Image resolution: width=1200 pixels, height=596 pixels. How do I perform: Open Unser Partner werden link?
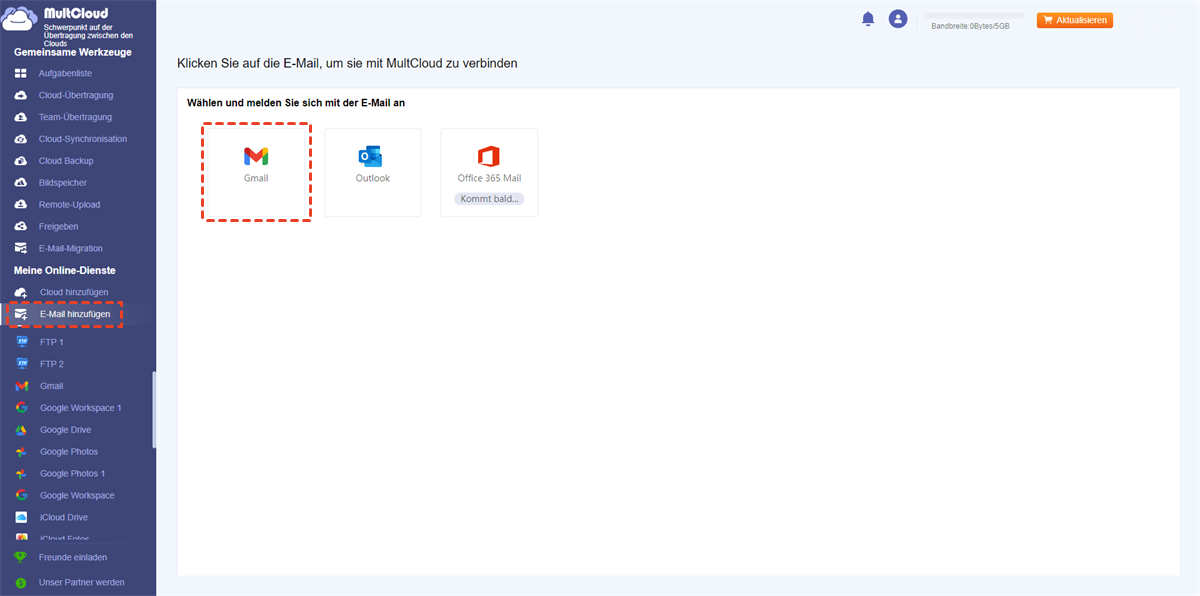coord(81,582)
